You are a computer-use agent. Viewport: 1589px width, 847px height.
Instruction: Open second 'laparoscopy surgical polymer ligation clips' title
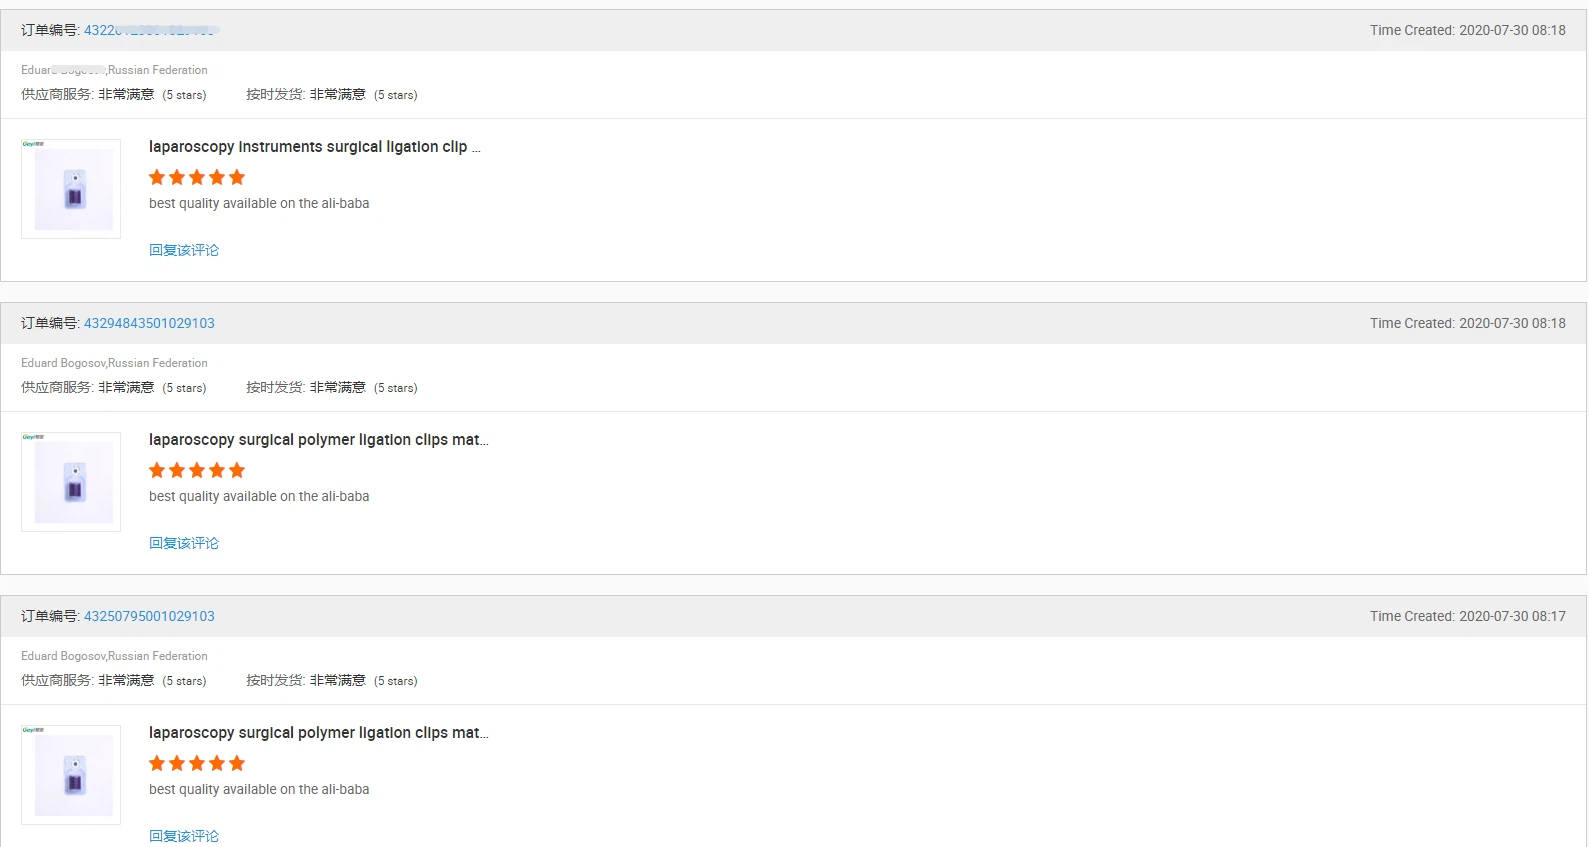click(319, 440)
